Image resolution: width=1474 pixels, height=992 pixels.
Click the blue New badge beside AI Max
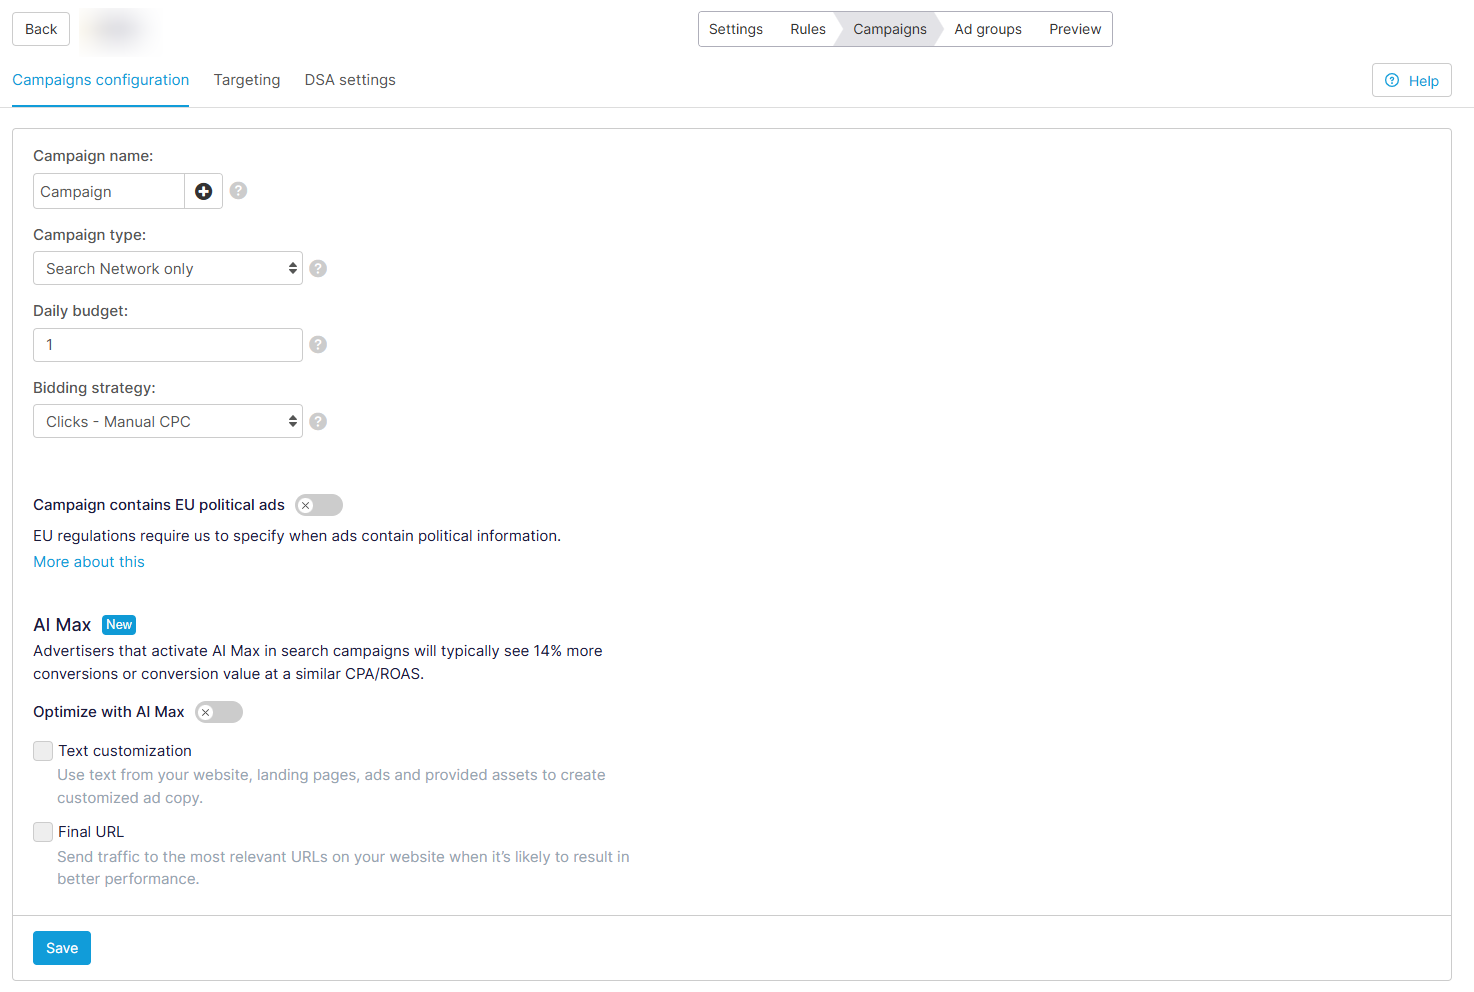coord(119,625)
